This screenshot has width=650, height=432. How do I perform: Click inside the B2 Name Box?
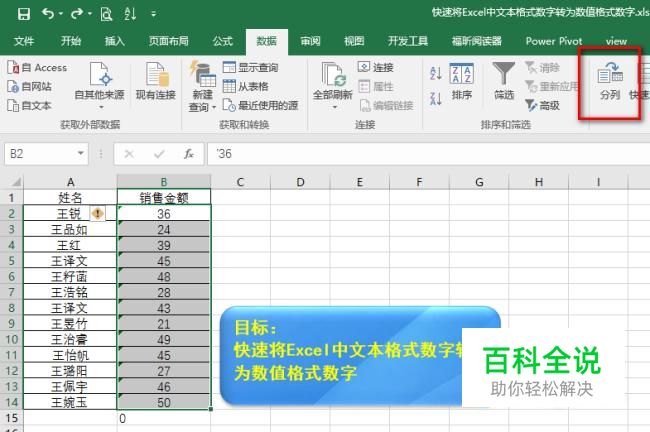[39, 154]
